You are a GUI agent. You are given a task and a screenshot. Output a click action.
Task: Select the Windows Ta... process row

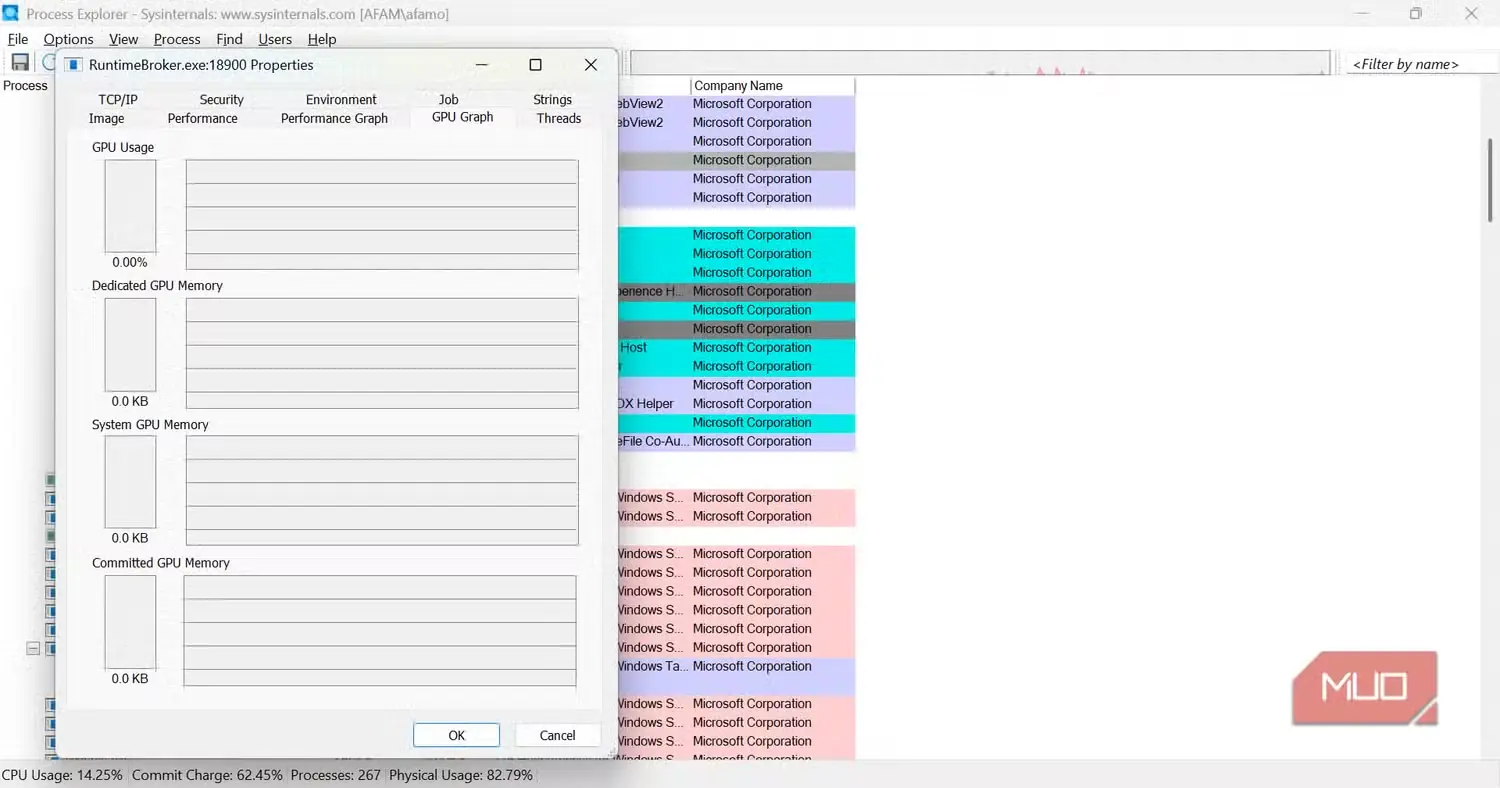pos(736,666)
